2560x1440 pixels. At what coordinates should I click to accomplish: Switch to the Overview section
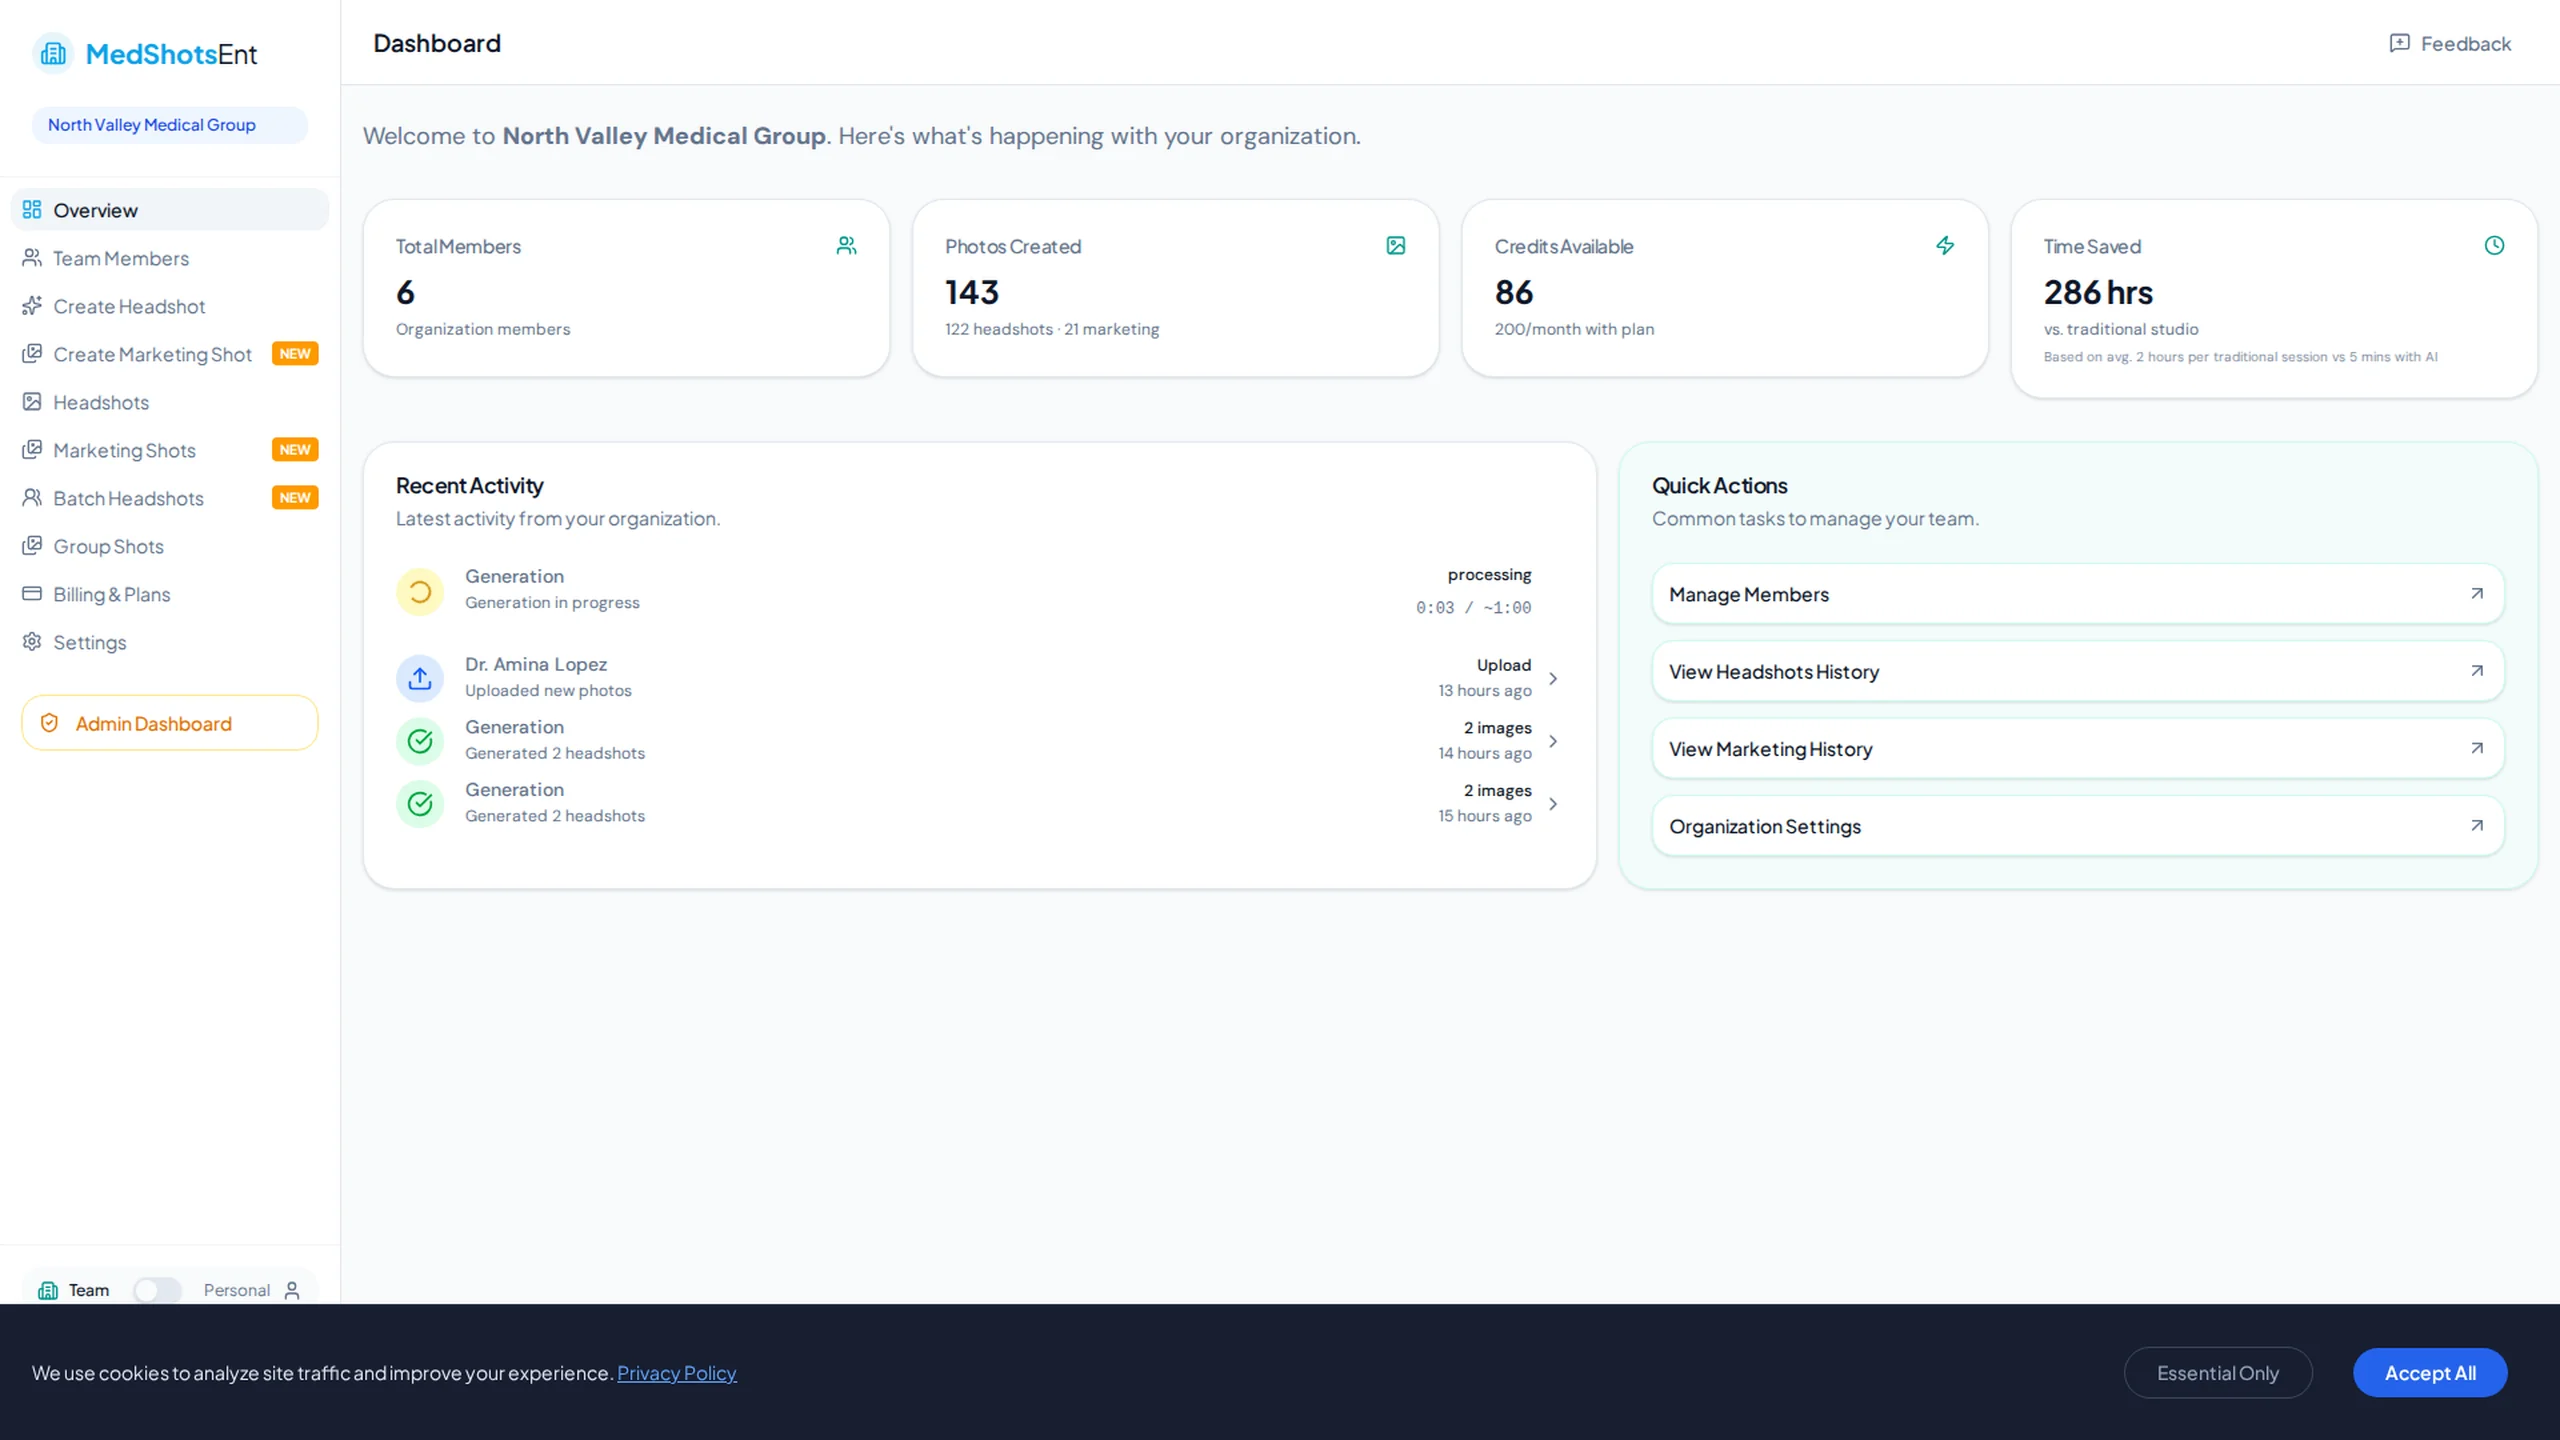tap(95, 210)
